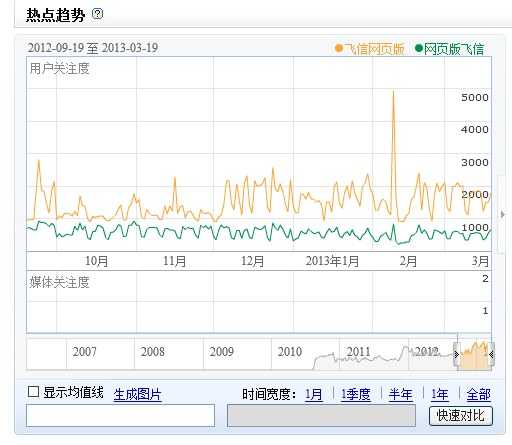The width and height of the screenshot is (512, 445).
Task: Click the 快速对比 button
Action: [461, 416]
